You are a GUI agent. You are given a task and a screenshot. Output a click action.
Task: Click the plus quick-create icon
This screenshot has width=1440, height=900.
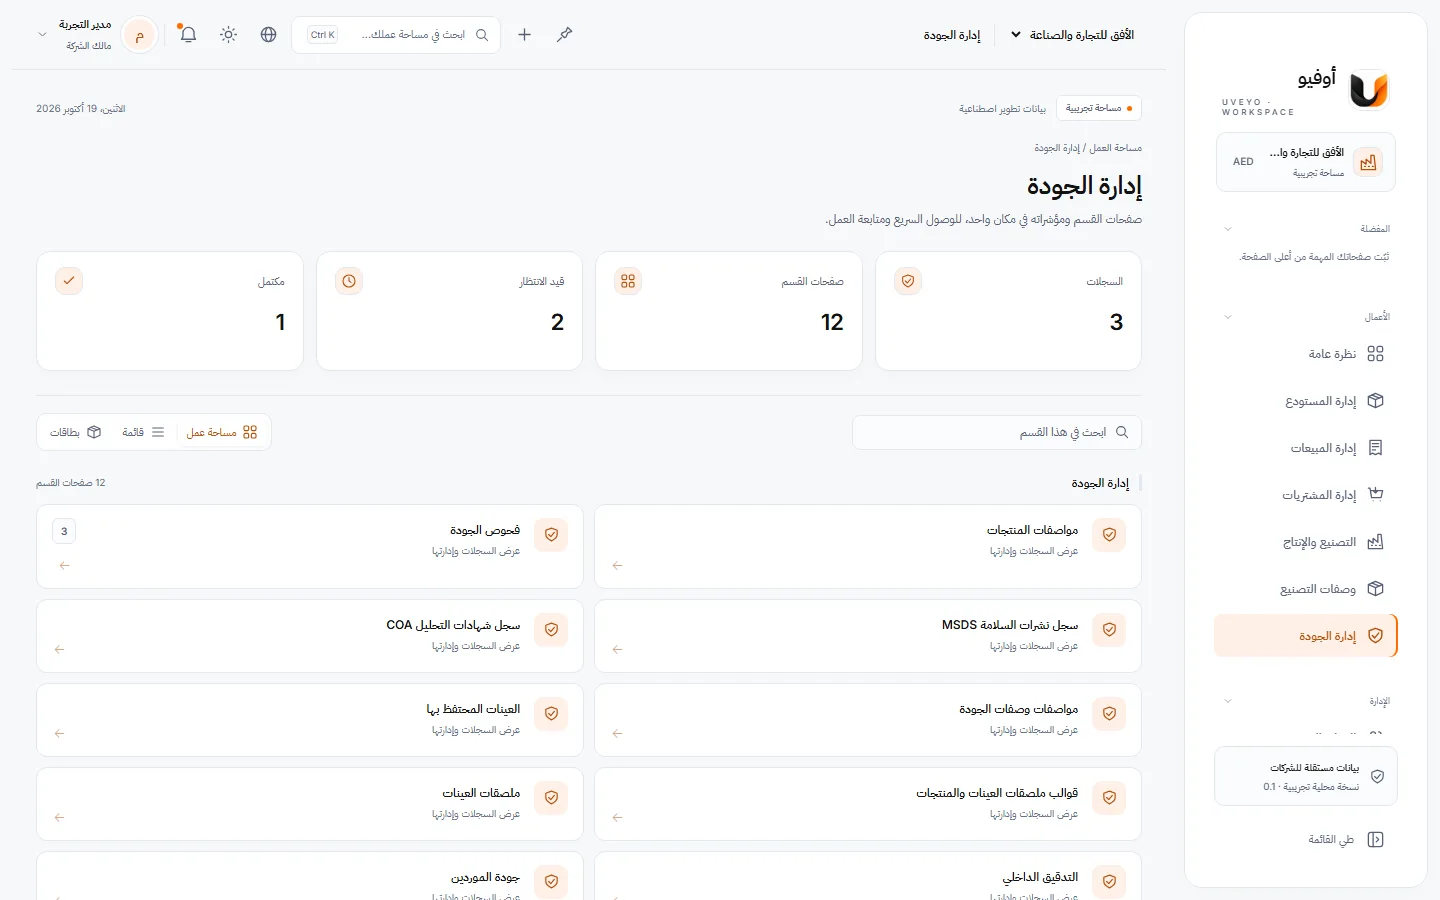[x=524, y=35]
